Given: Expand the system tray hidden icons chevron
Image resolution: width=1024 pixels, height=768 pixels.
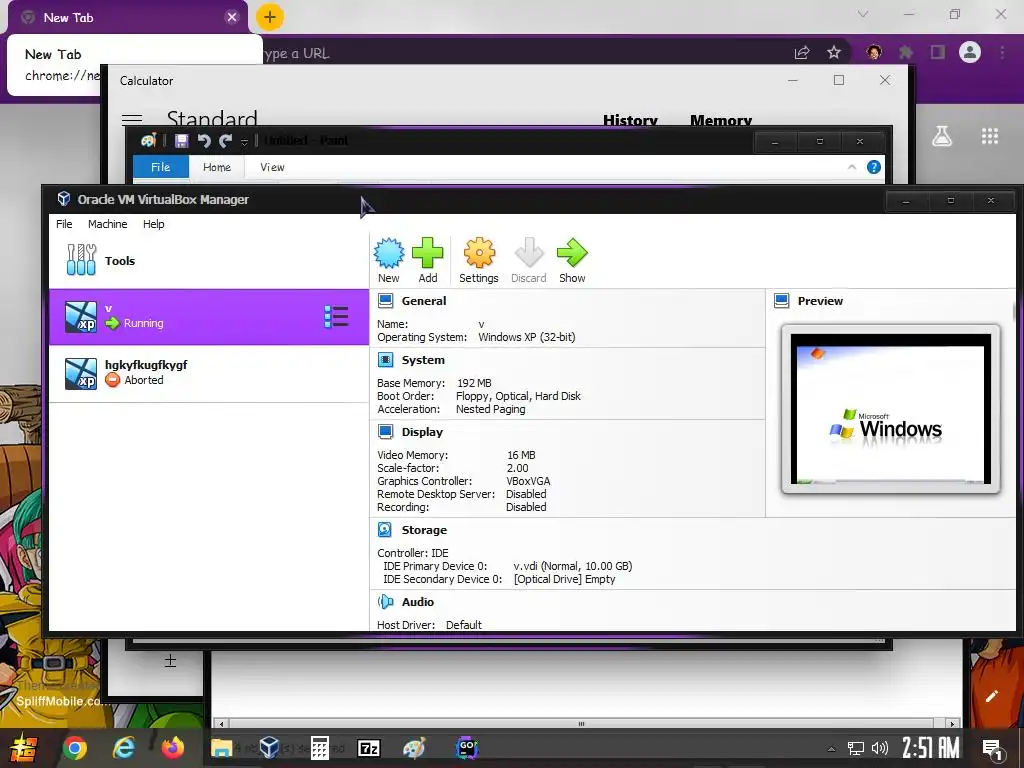Looking at the screenshot, I should tap(831, 748).
